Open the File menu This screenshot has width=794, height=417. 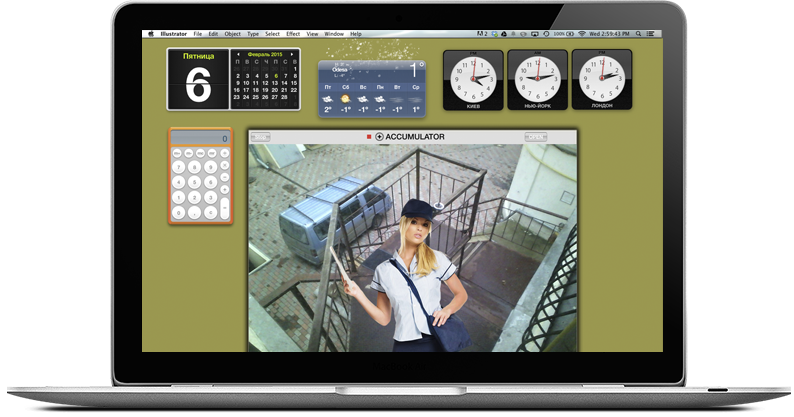(197, 34)
